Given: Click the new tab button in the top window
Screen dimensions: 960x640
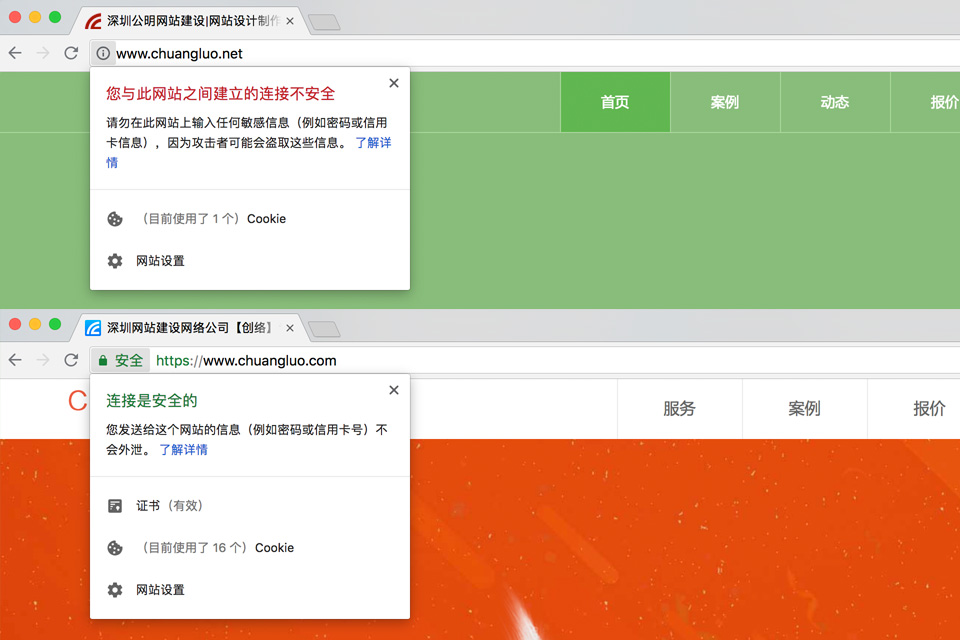Looking at the screenshot, I should [324, 20].
